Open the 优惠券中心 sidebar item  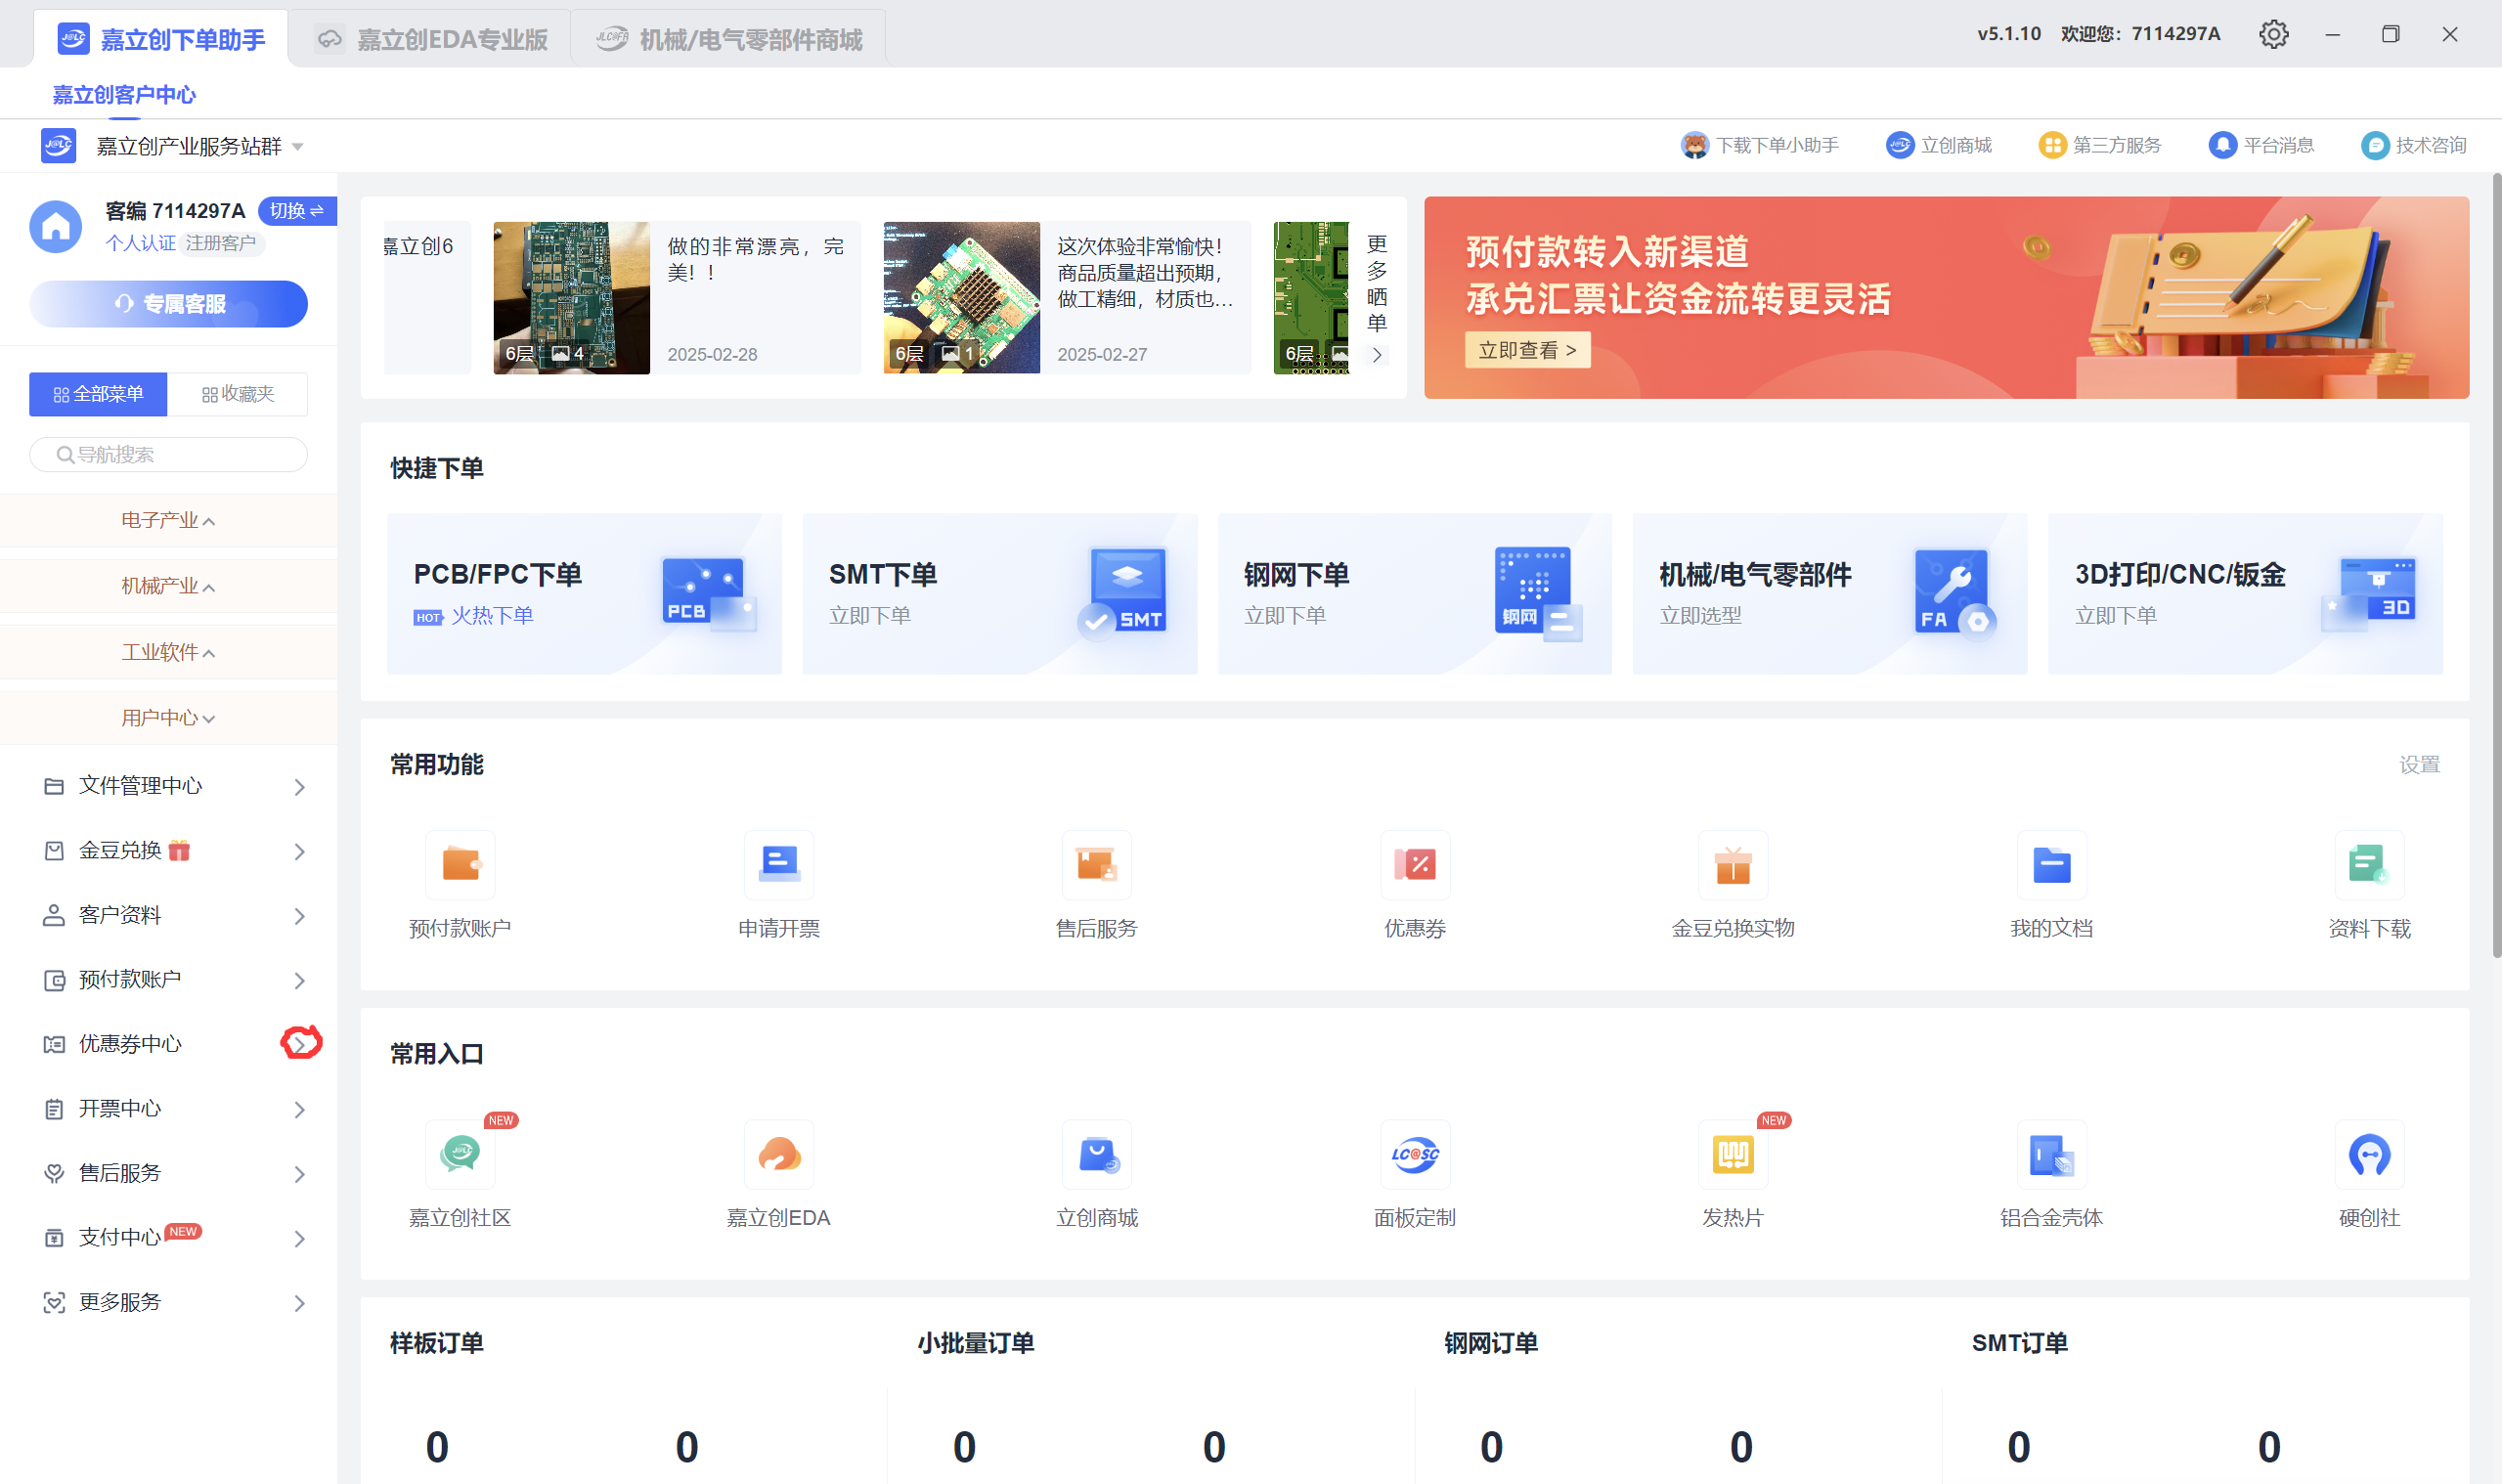pyautogui.click(x=168, y=1044)
